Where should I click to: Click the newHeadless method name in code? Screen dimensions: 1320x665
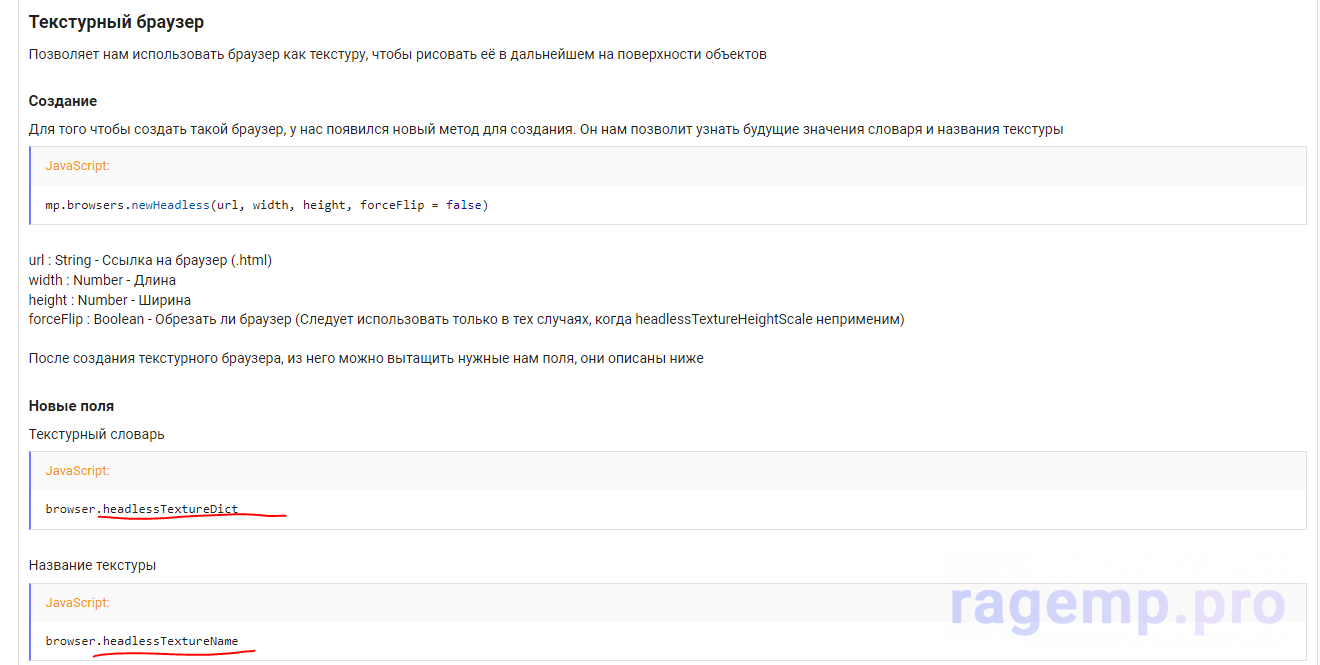pos(170,205)
